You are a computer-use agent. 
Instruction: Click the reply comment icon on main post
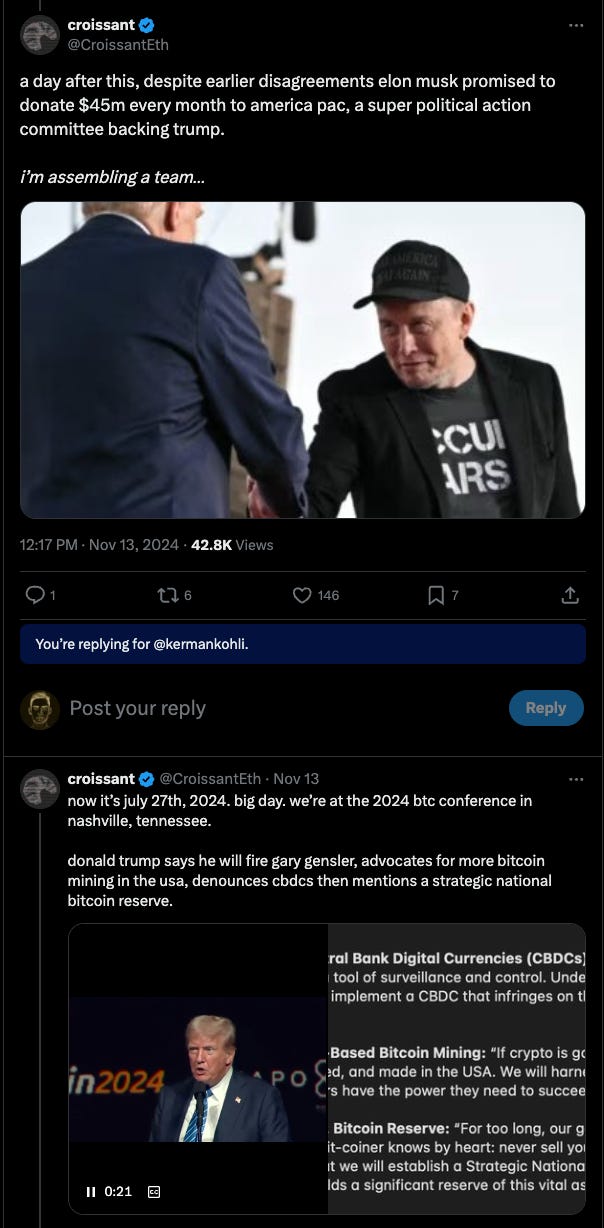pos(35,595)
